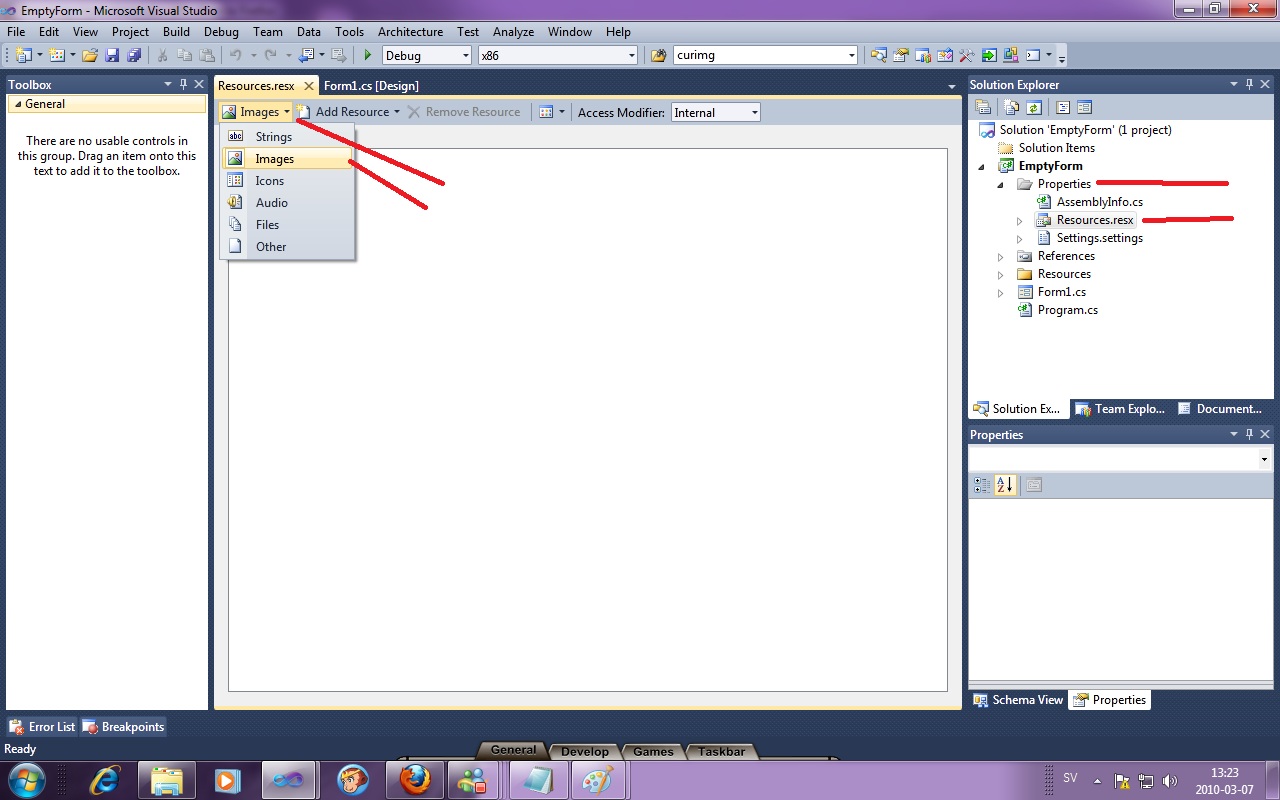
Task: Pin the Toolbox panel with auto-hide icon
Action: (183, 85)
